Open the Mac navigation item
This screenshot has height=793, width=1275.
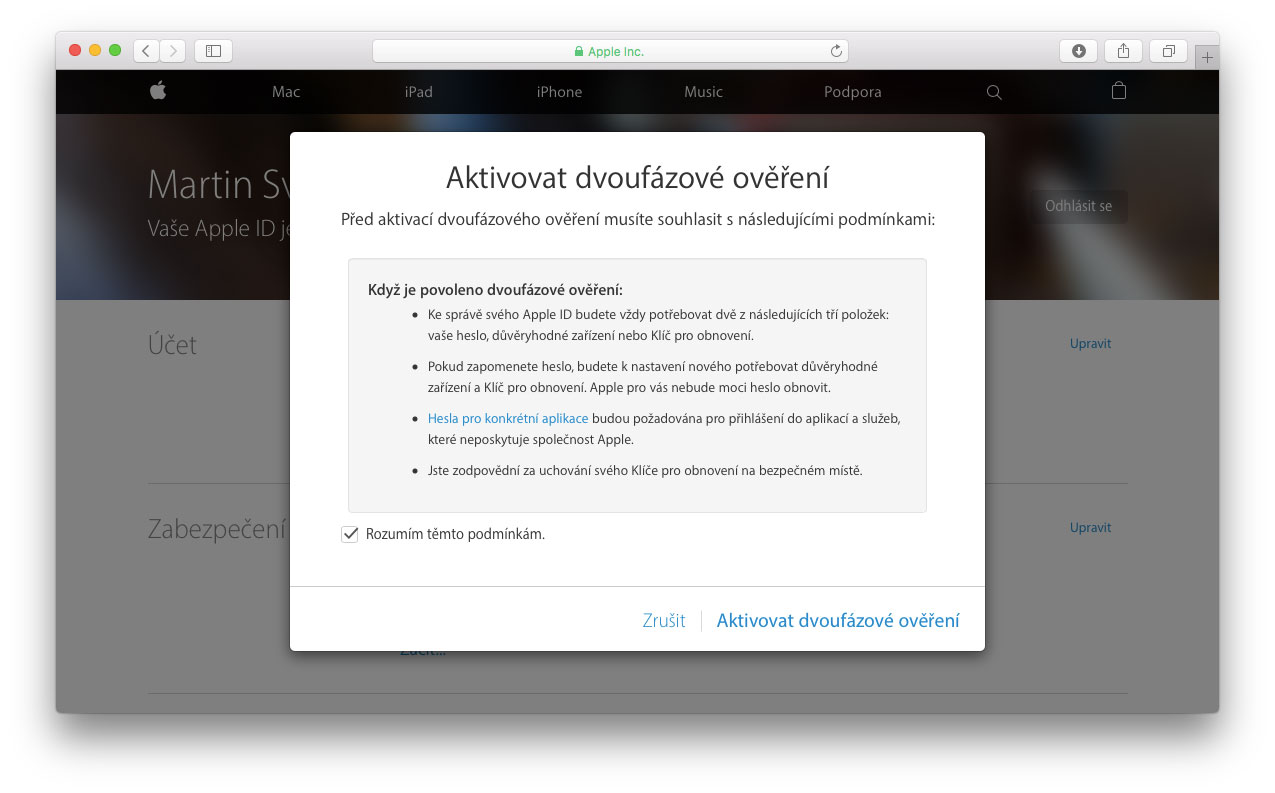coord(286,92)
